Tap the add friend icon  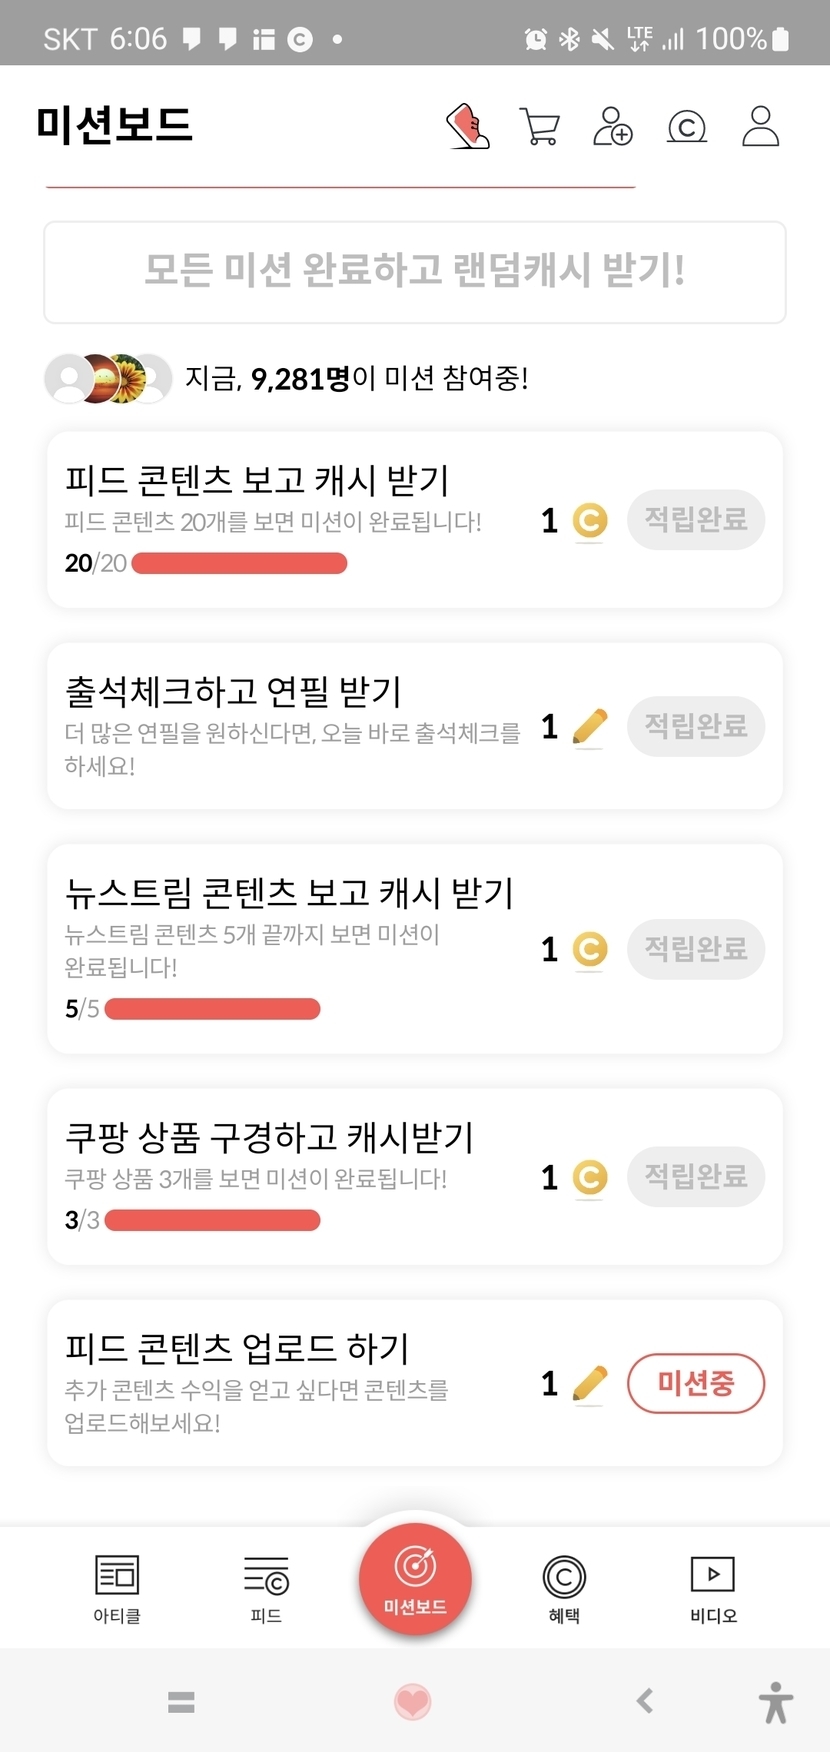(612, 127)
